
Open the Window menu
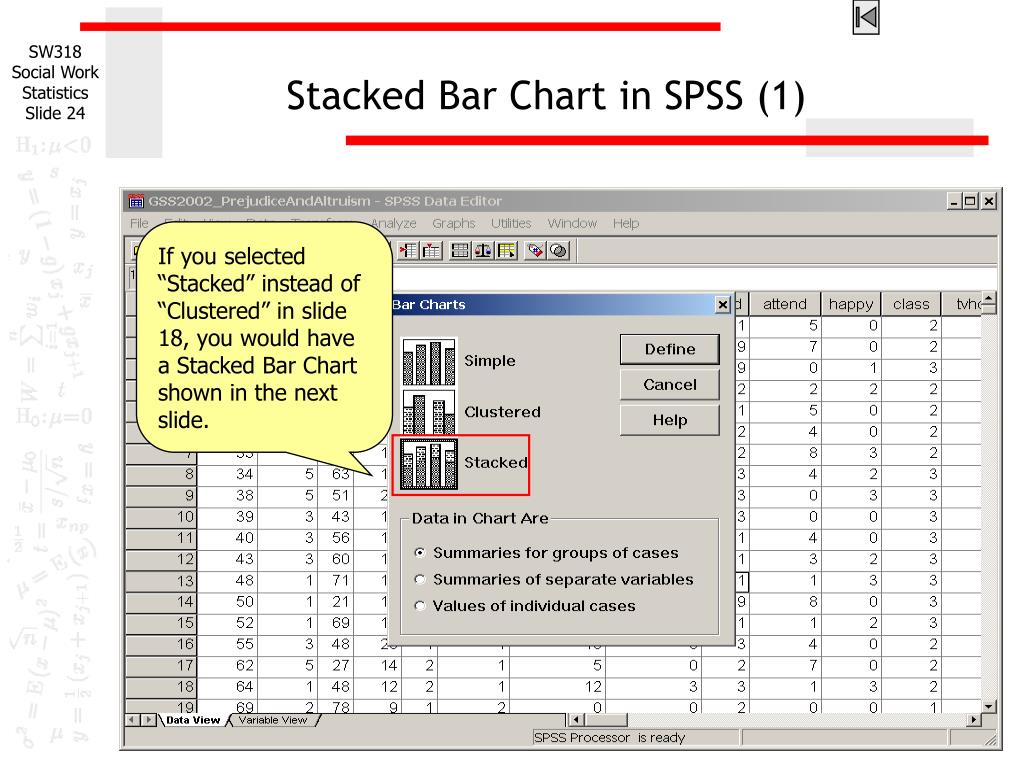coord(572,223)
